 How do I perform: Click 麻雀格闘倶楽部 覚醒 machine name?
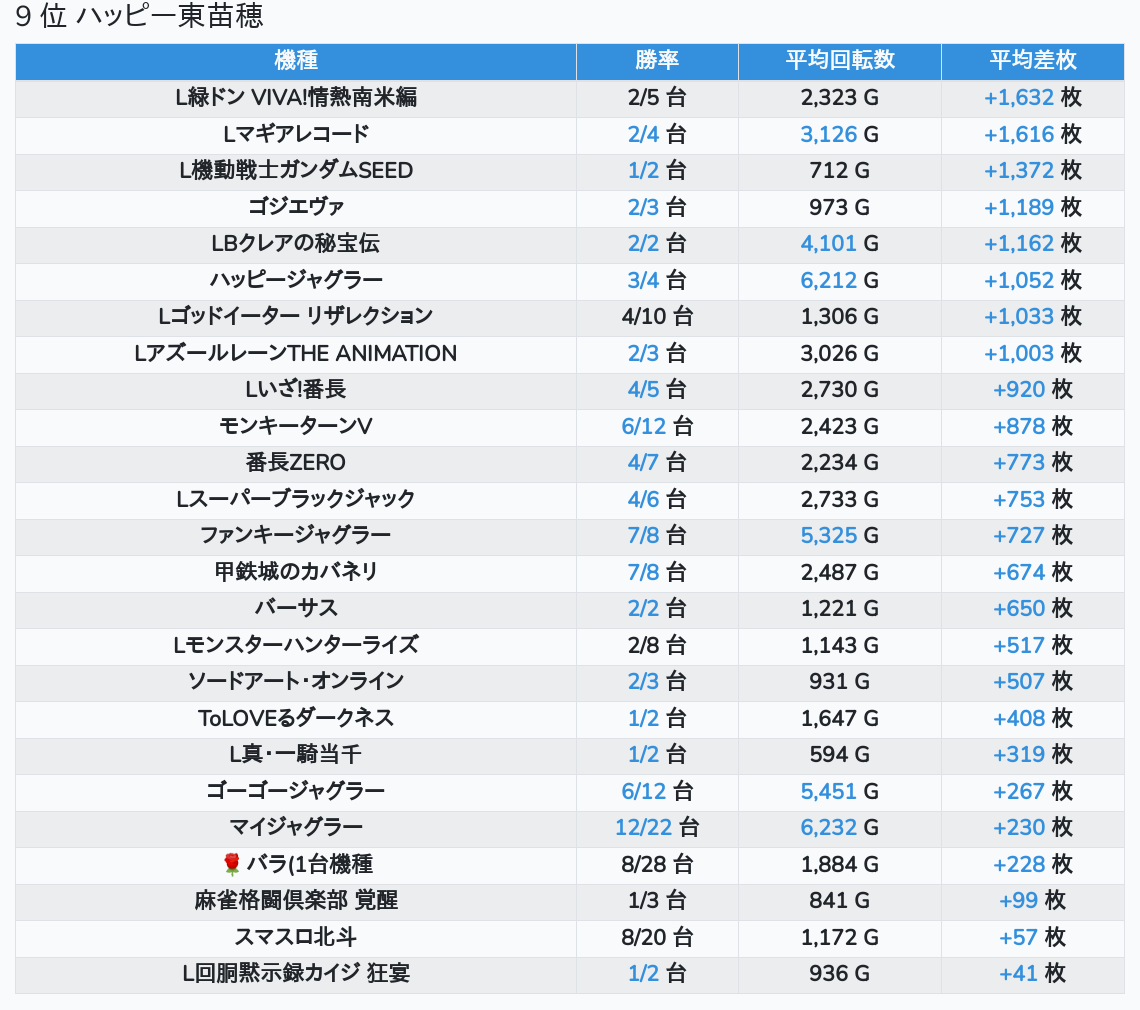tap(296, 900)
